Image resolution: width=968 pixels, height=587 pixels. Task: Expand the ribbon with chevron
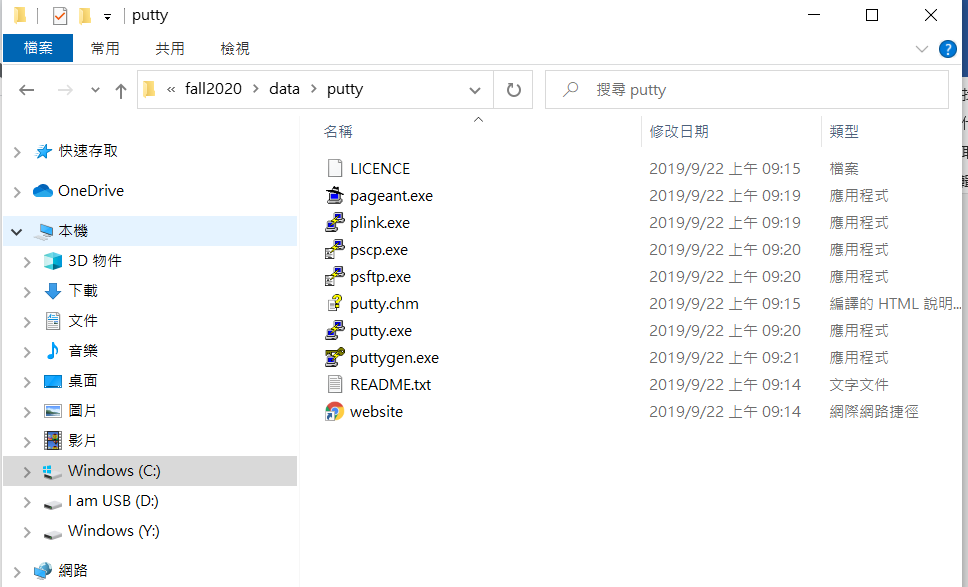coord(922,49)
